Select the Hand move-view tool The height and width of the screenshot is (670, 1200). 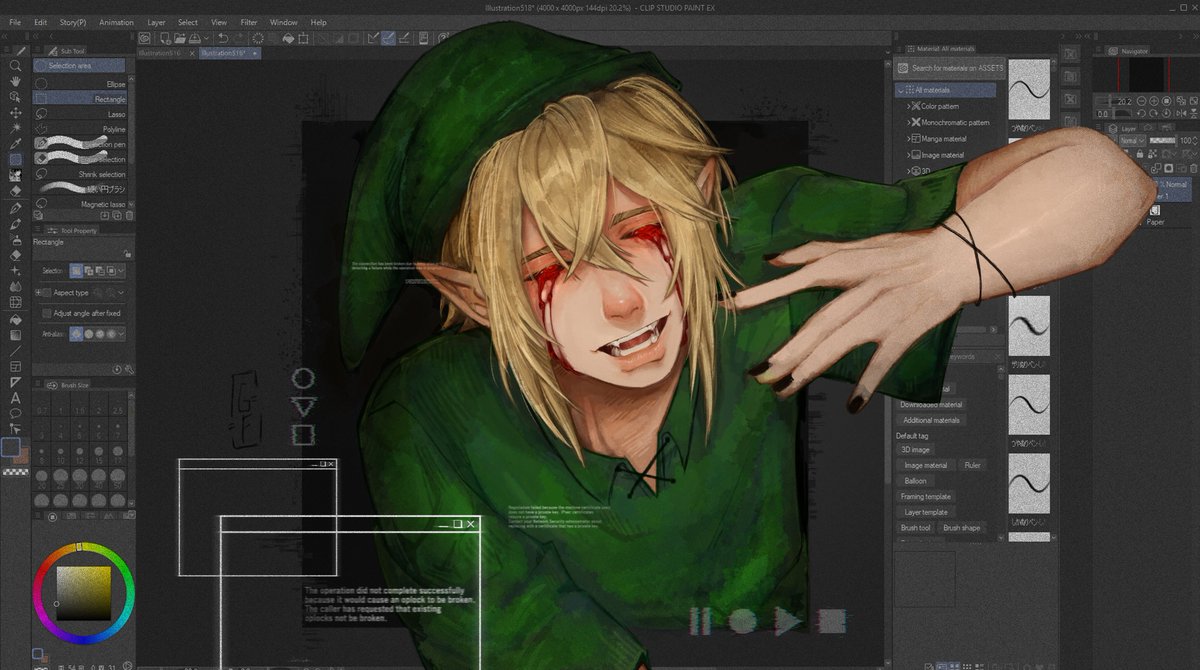tap(15, 82)
